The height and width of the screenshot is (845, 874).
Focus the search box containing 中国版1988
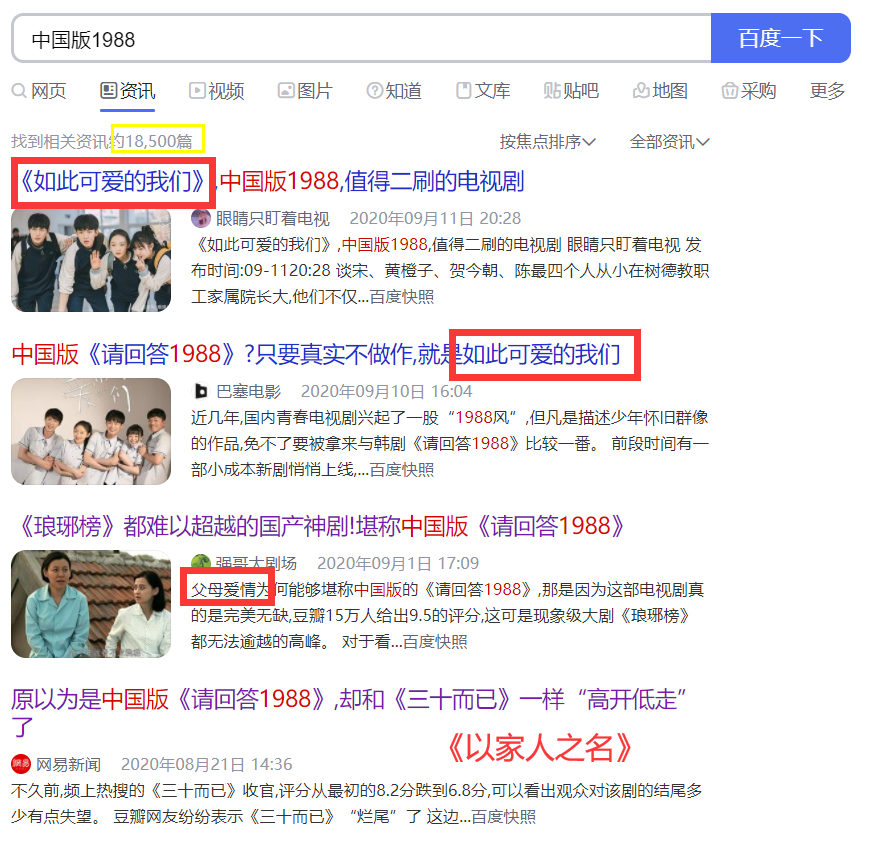[x=361, y=39]
